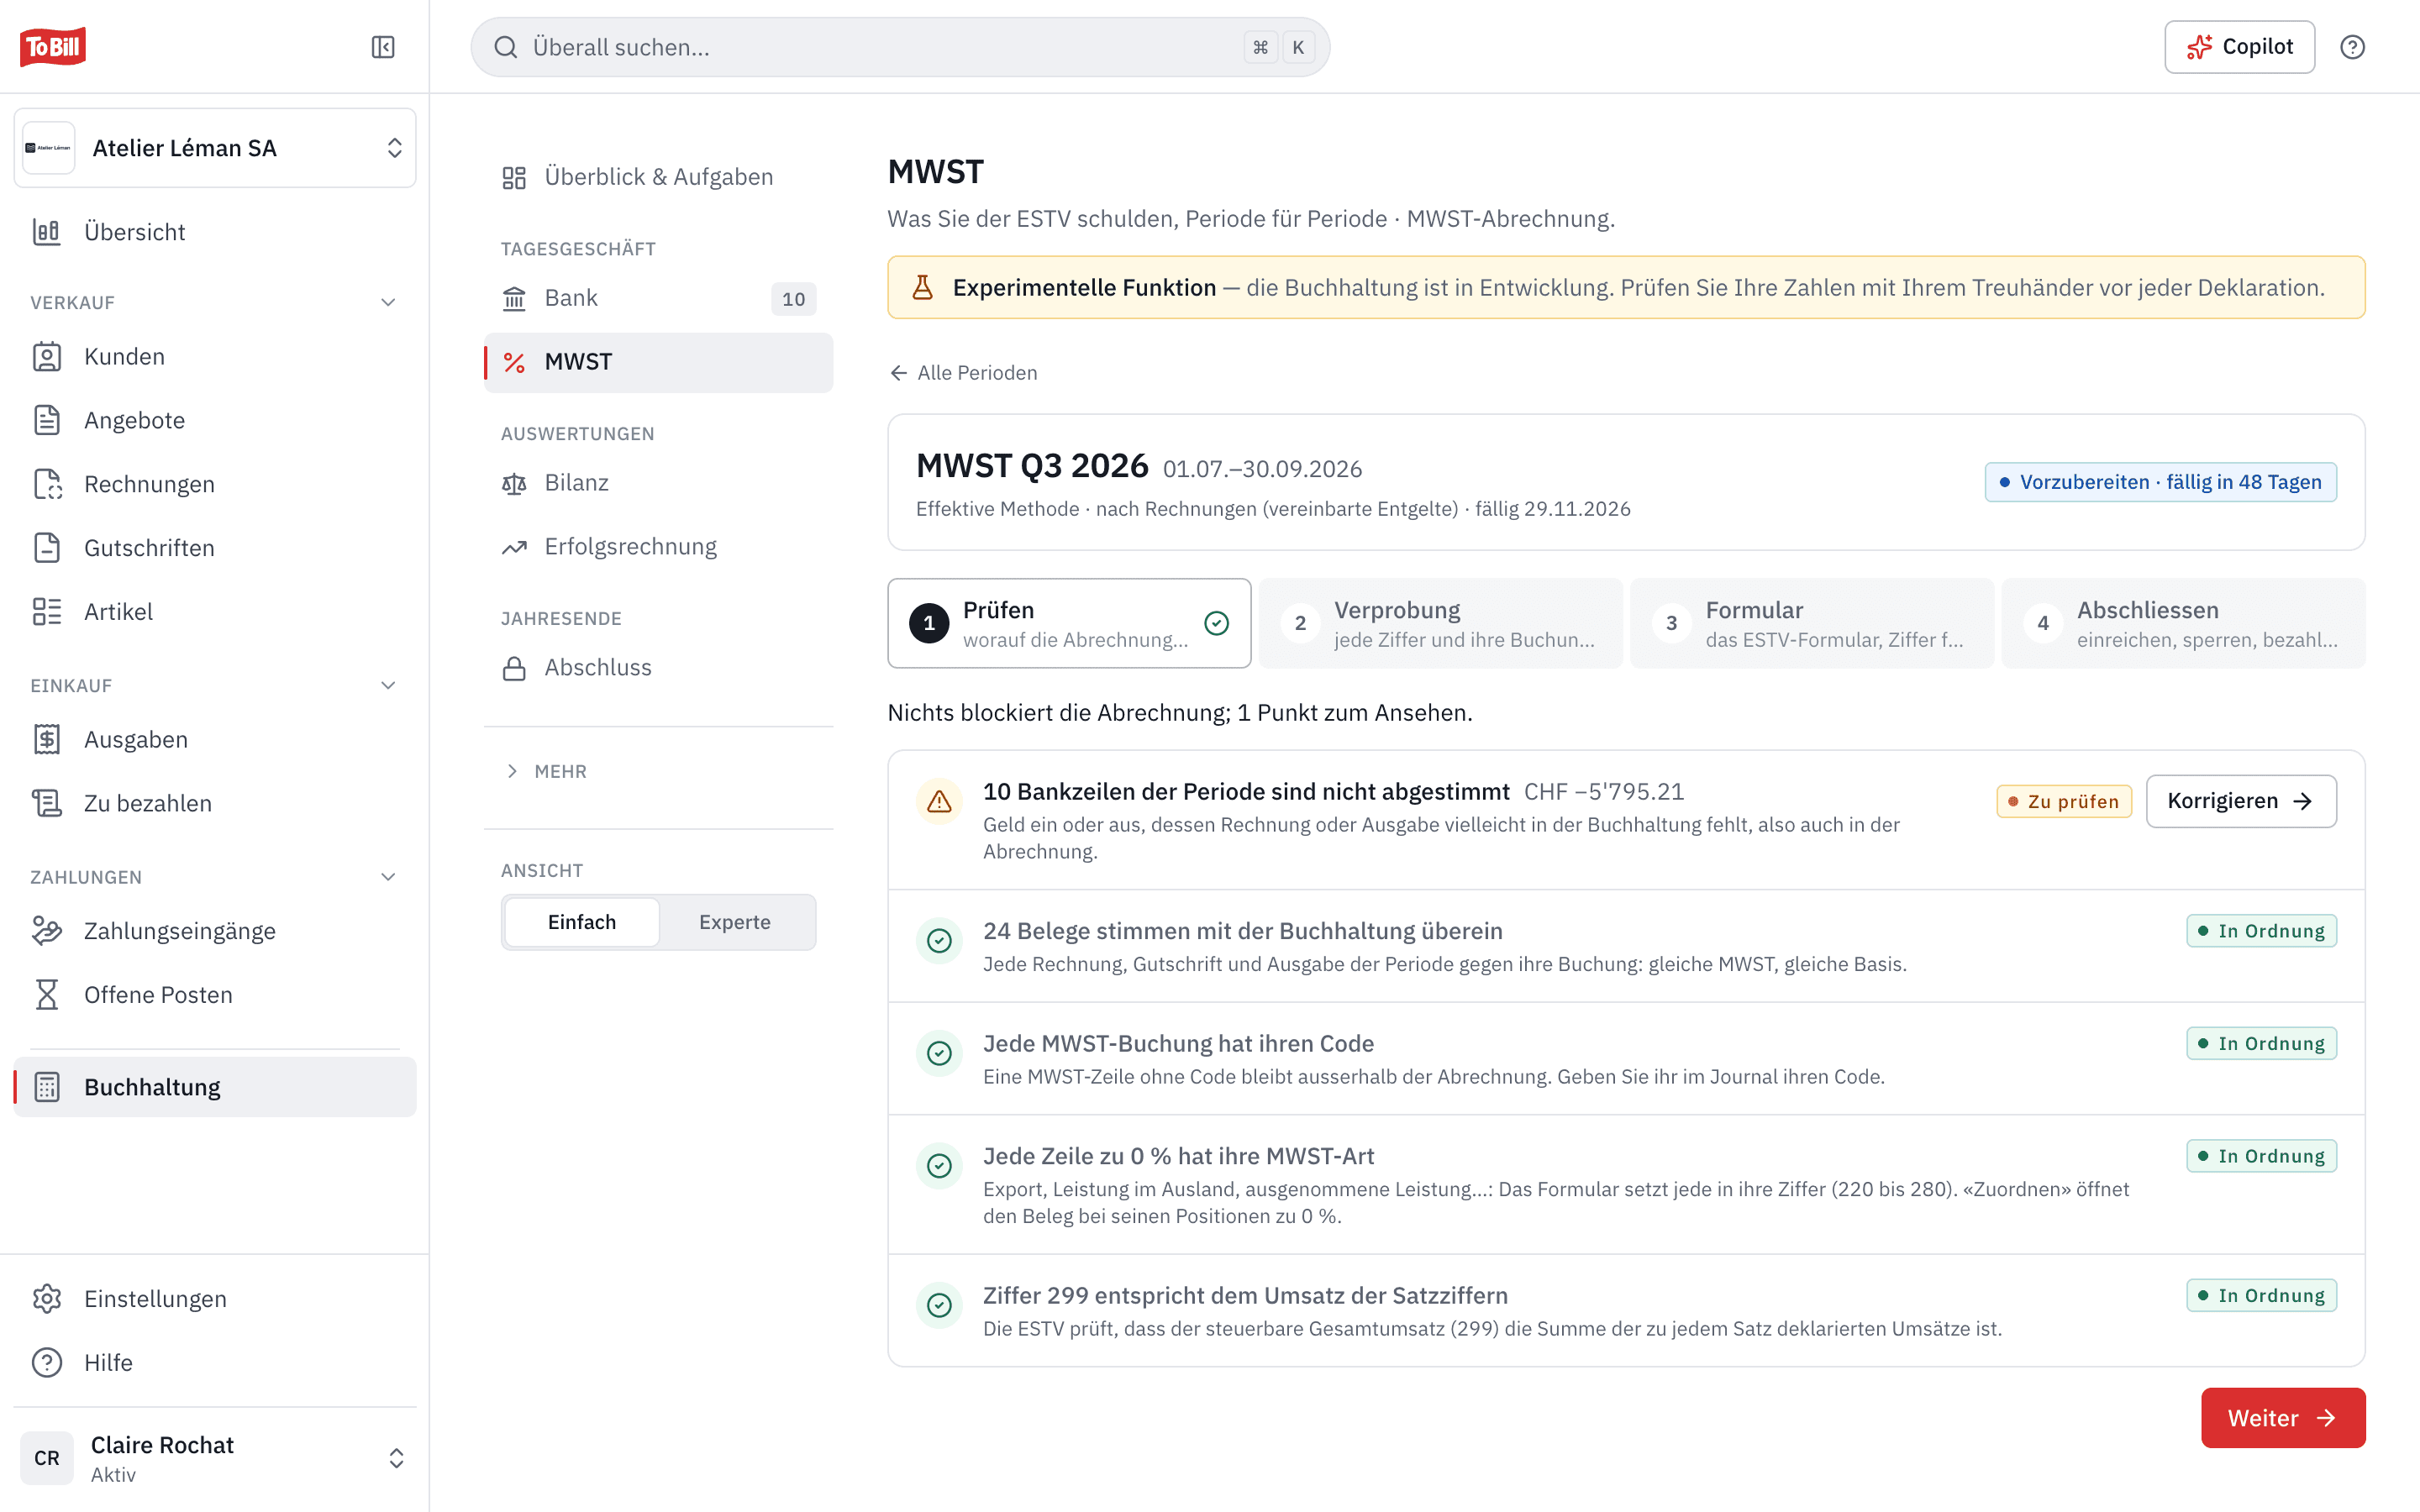Open Rechnungen page
This screenshot has width=2420, height=1512.
pyautogui.click(x=215, y=484)
